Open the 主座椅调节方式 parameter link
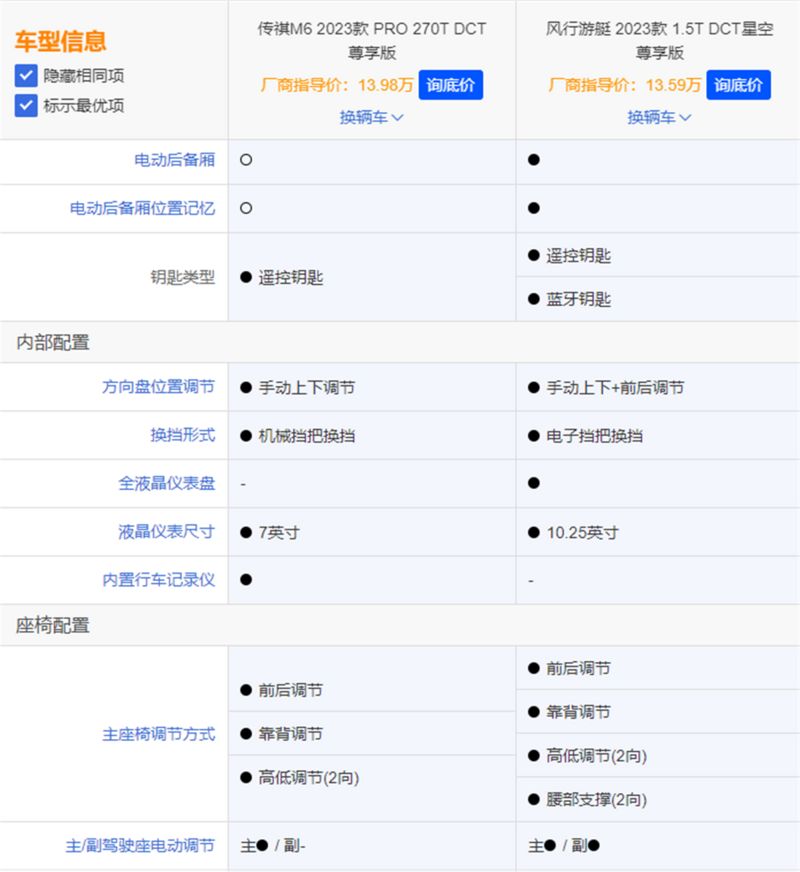Image resolution: width=800 pixels, height=872 pixels. tap(158, 734)
